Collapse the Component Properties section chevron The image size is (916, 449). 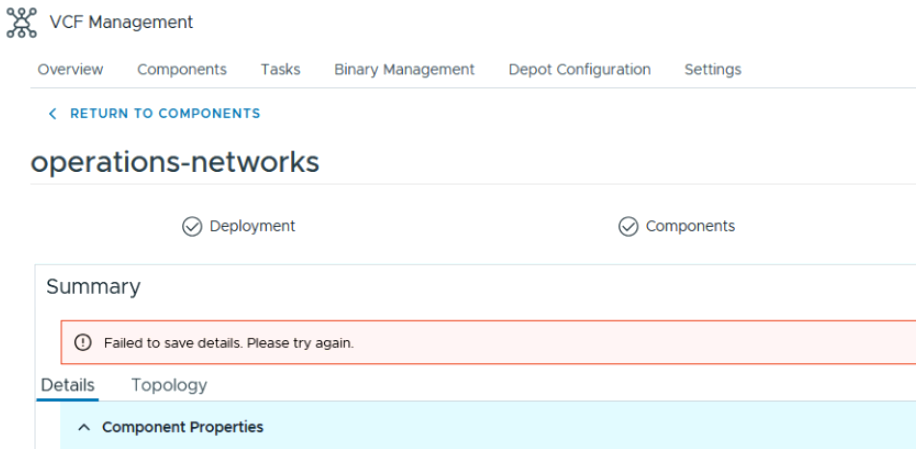point(84,427)
